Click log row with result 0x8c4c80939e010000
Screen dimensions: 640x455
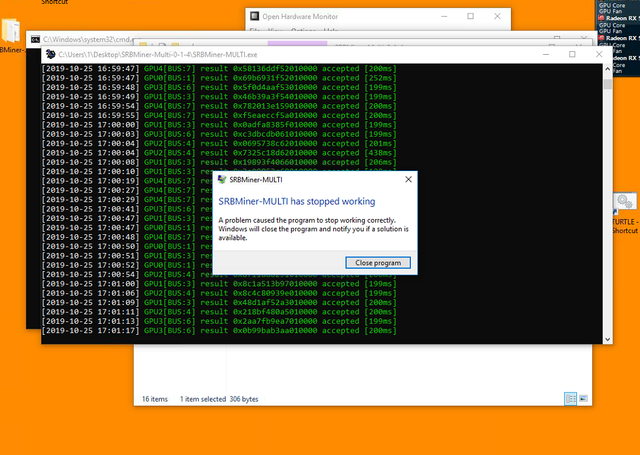pyautogui.click(x=219, y=293)
